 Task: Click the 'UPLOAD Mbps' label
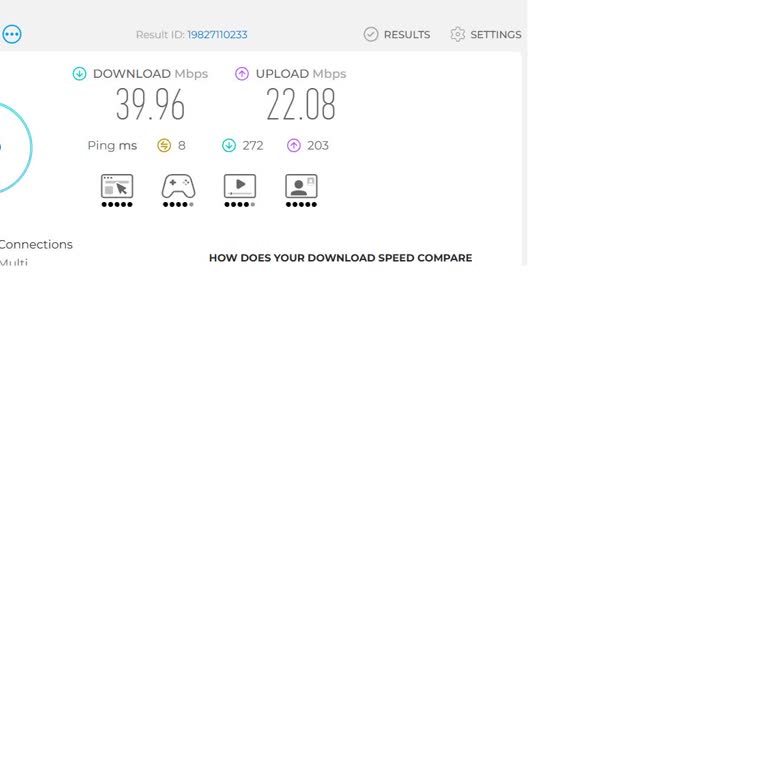[301, 74]
